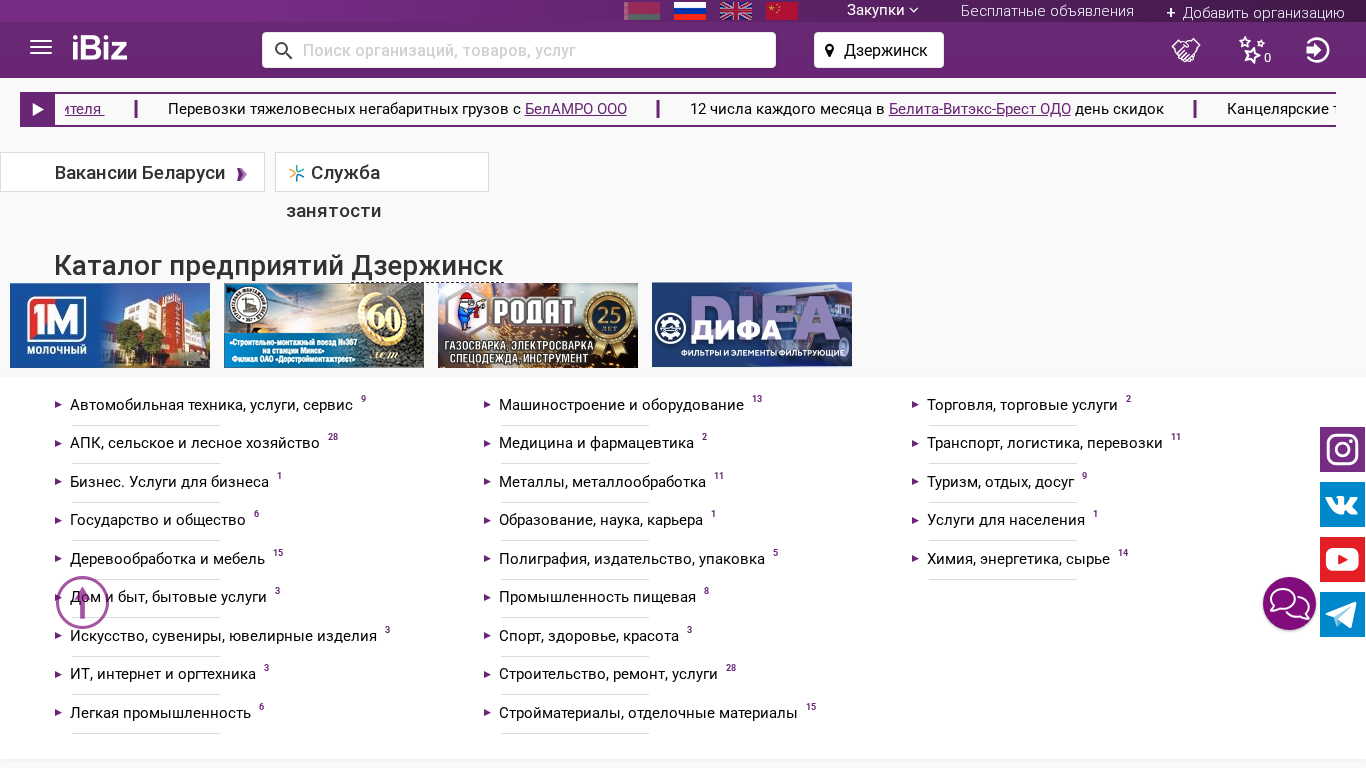Open favorites star icon in header
1366x768 pixels.
click(1251, 50)
